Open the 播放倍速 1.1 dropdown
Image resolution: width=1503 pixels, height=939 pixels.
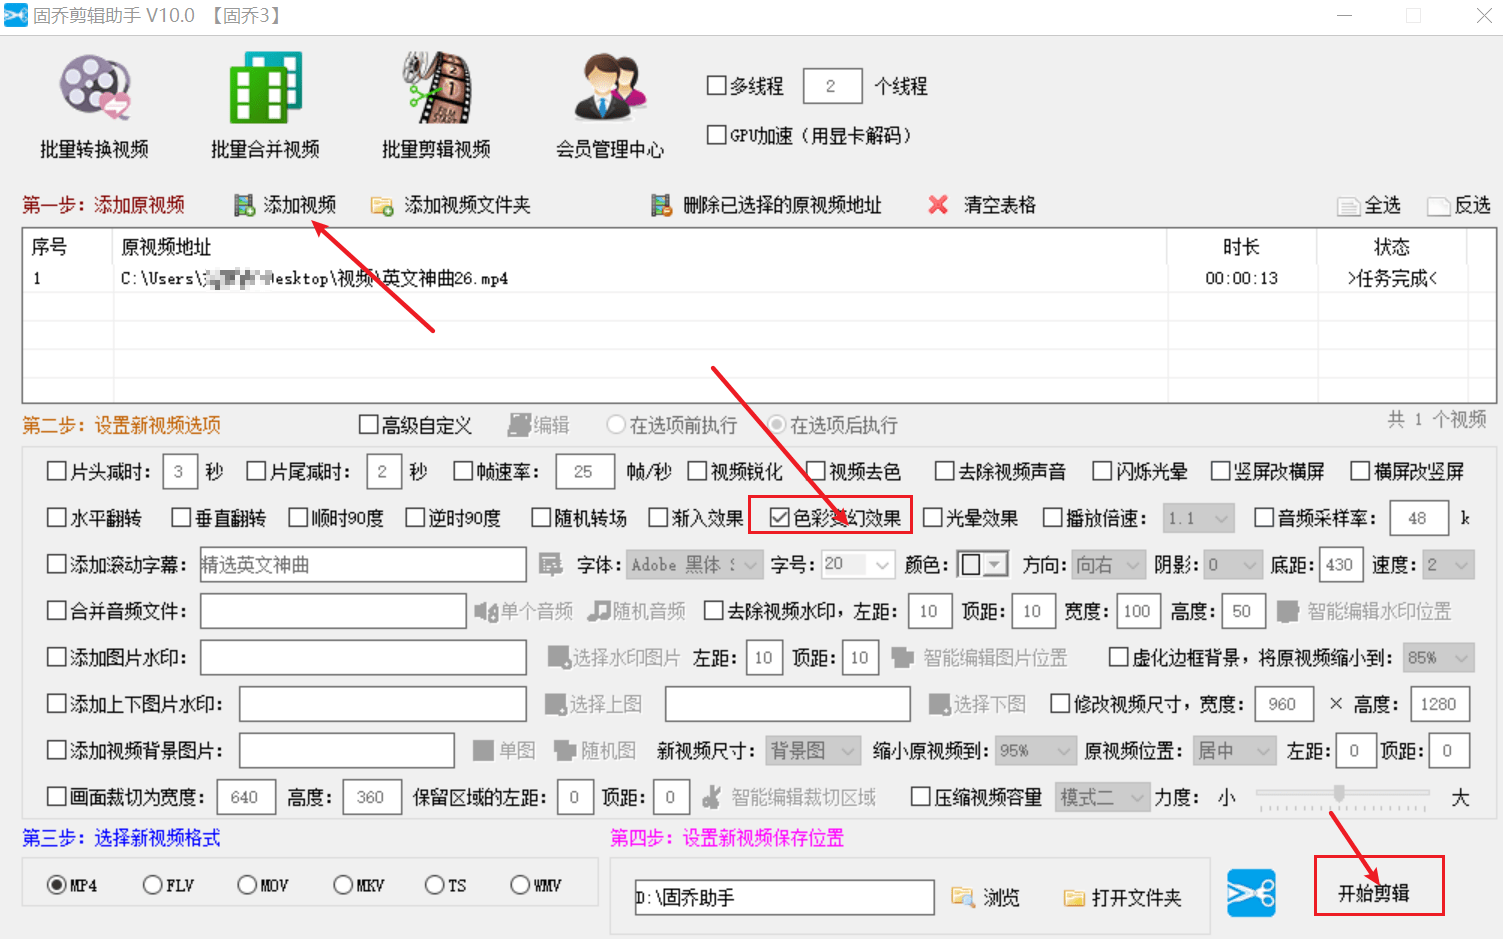(x=1199, y=518)
